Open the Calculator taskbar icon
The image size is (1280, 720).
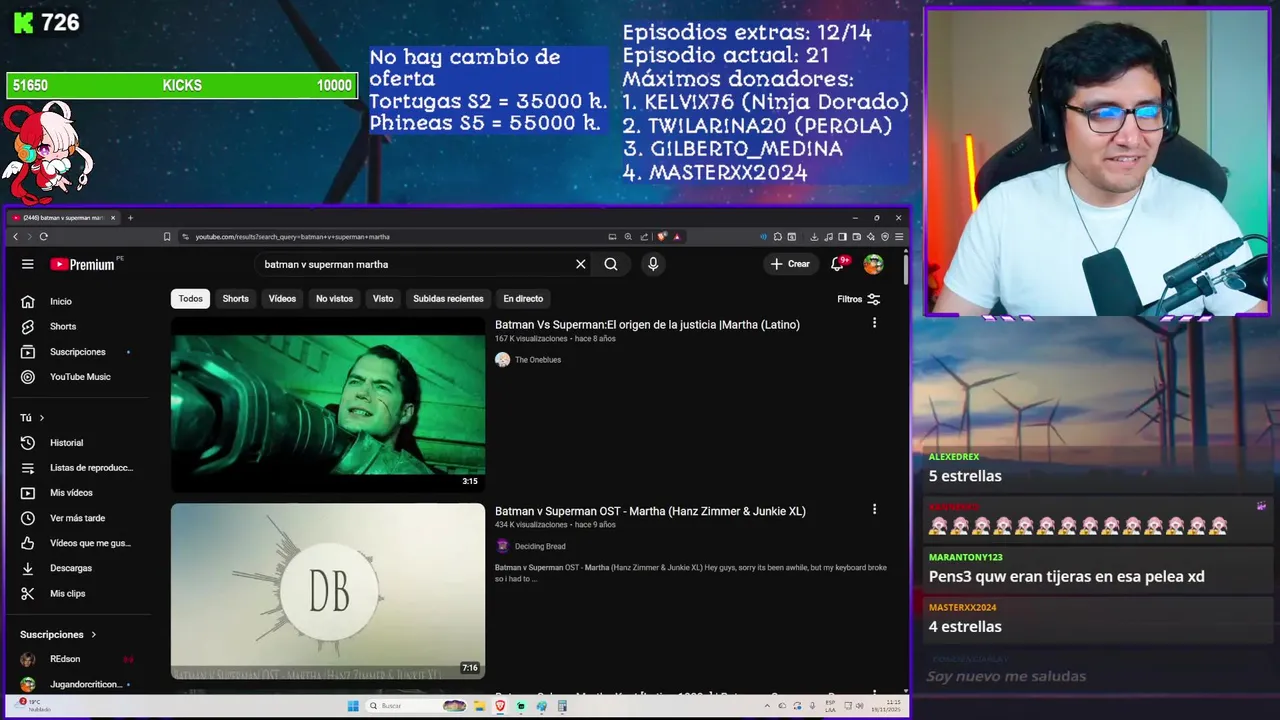563,706
